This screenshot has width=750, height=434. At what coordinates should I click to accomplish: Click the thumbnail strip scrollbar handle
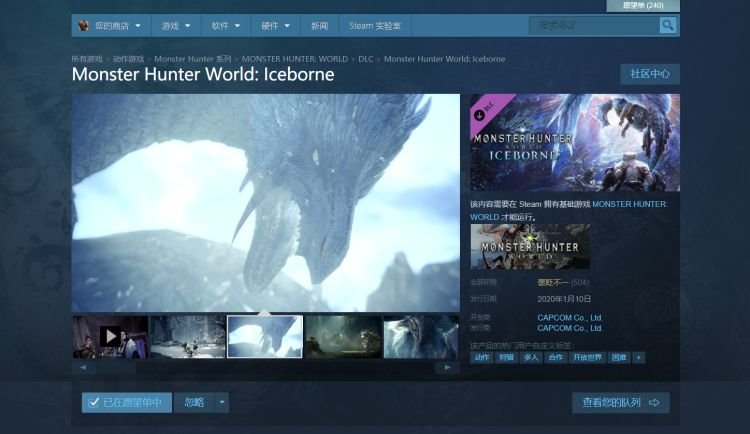pyautogui.click(x=116, y=367)
